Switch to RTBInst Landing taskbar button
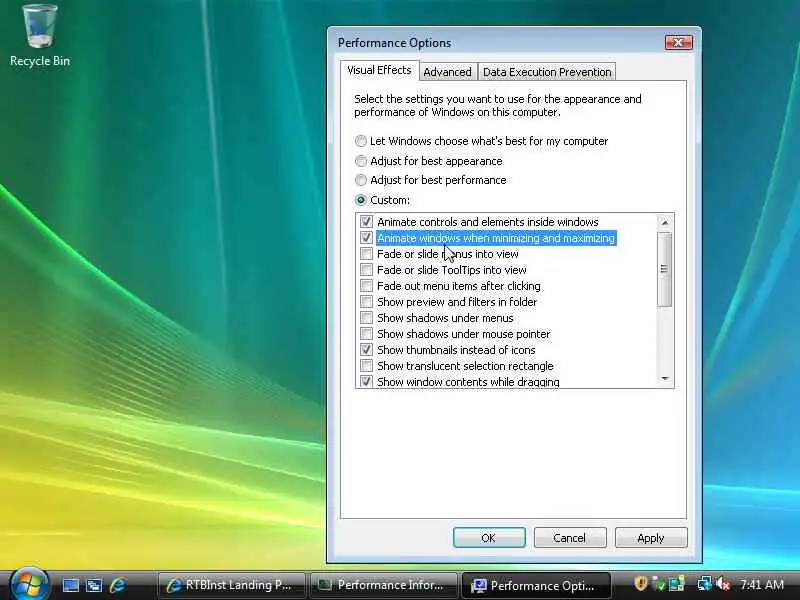Image resolution: width=800 pixels, height=600 pixels. [232, 585]
